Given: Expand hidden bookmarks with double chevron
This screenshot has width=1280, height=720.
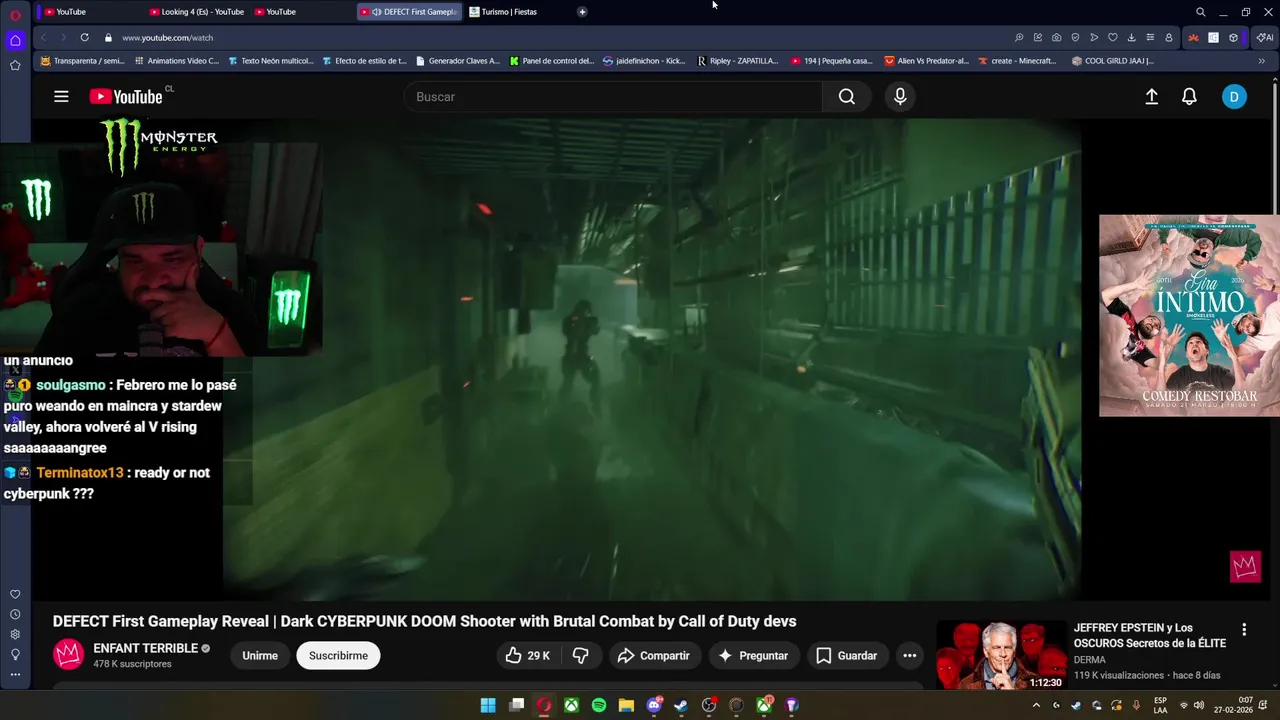Looking at the screenshot, I should pyautogui.click(x=1261, y=61).
